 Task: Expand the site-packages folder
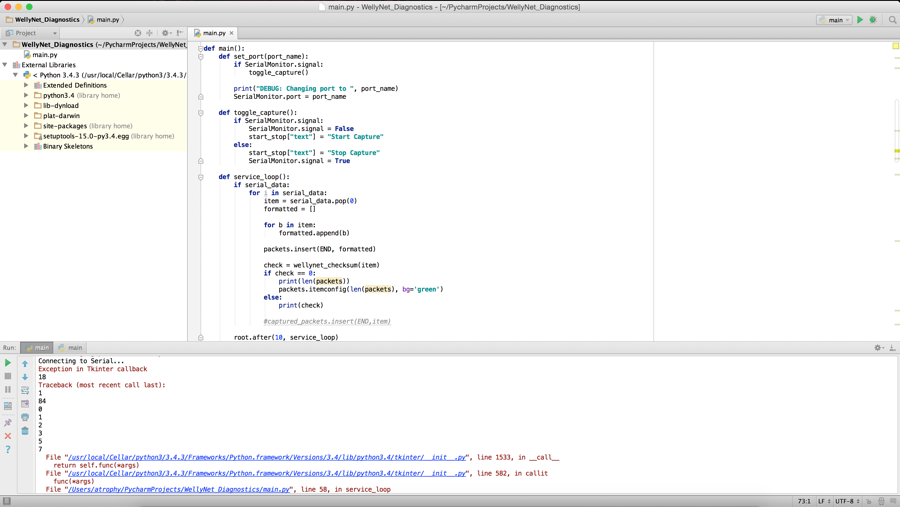pyautogui.click(x=26, y=126)
